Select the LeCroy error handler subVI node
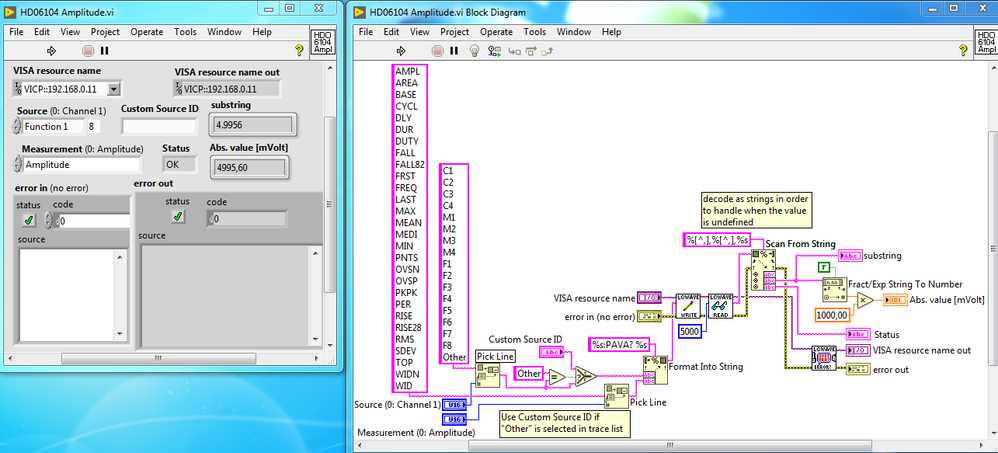 [824, 358]
